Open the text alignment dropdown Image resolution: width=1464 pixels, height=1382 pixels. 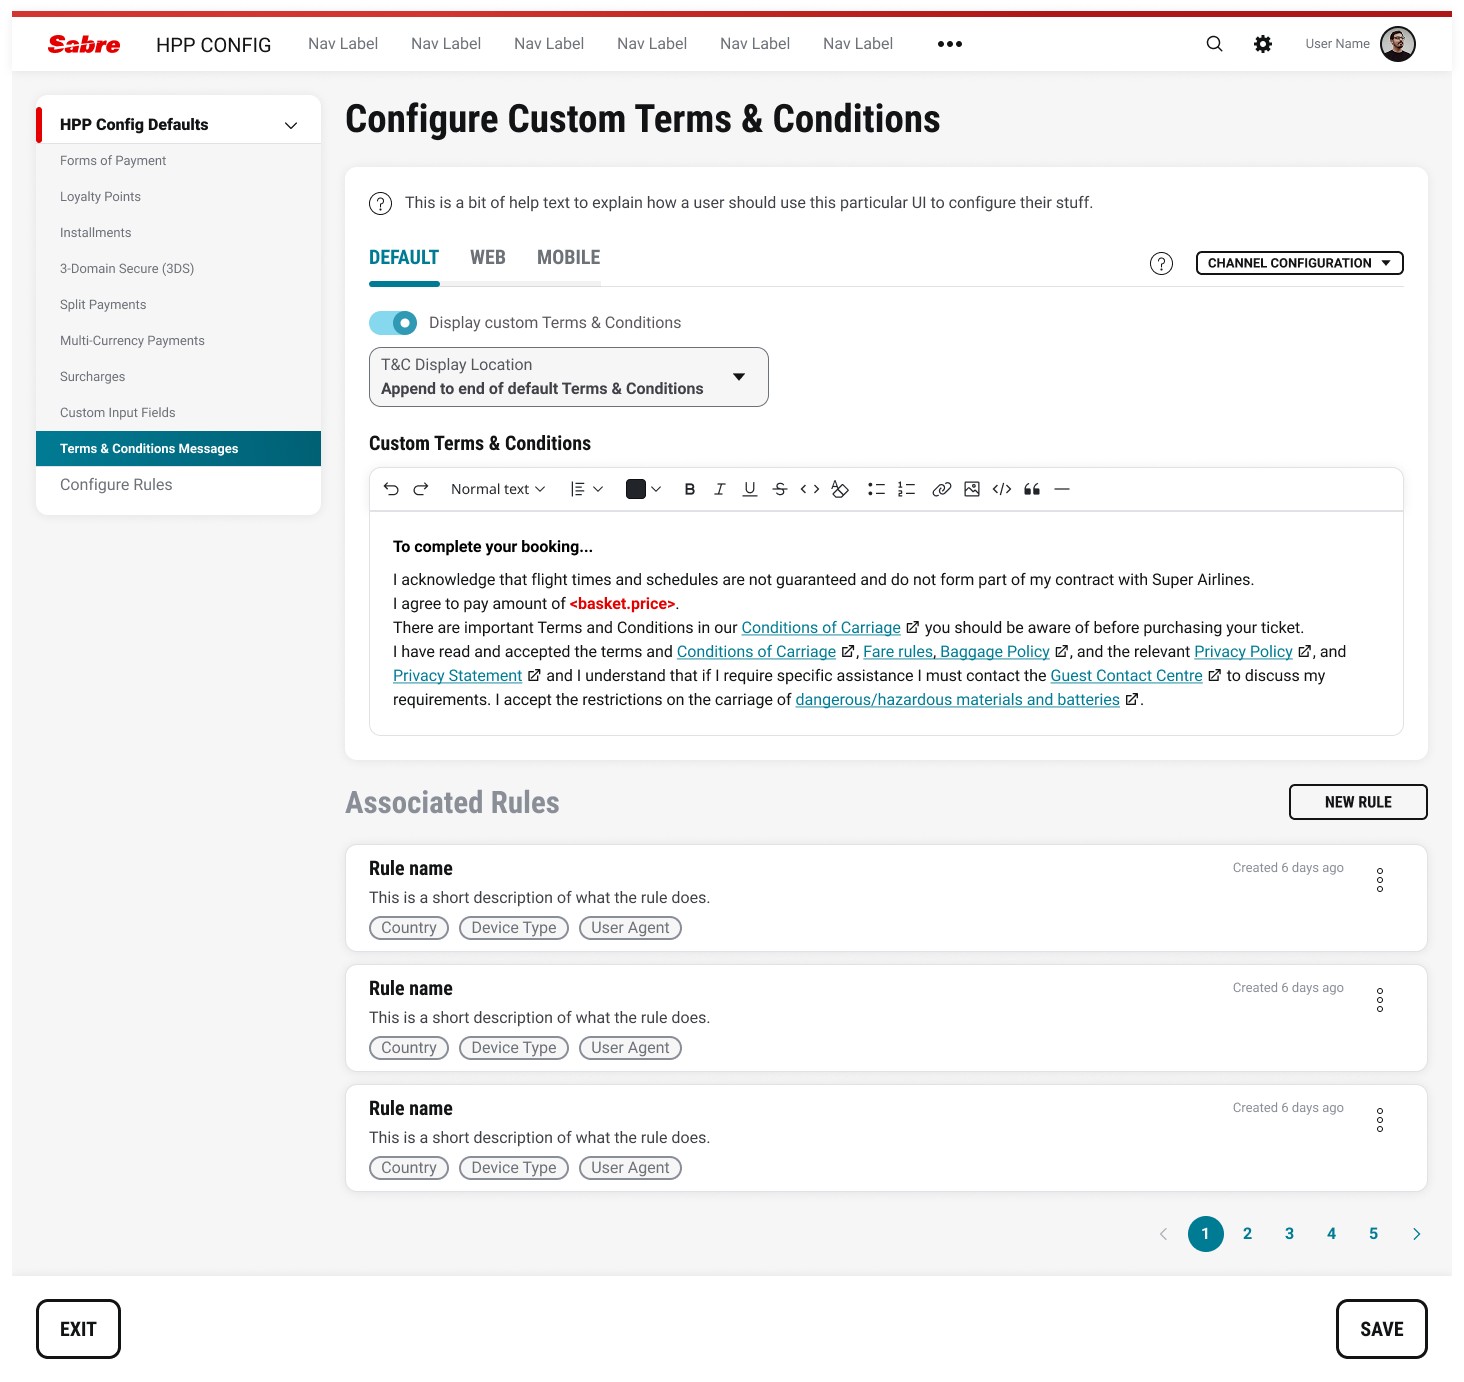tap(587, 489)
